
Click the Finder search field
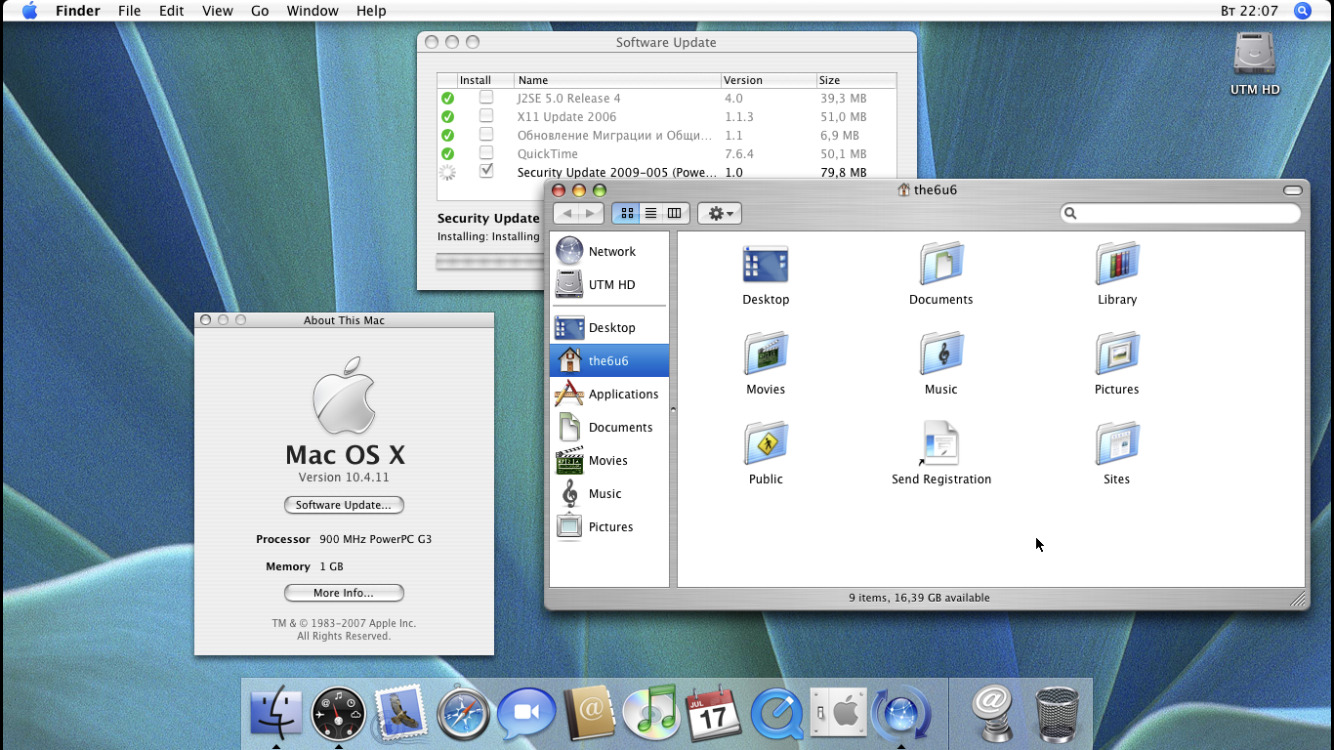coord(1187,213)
